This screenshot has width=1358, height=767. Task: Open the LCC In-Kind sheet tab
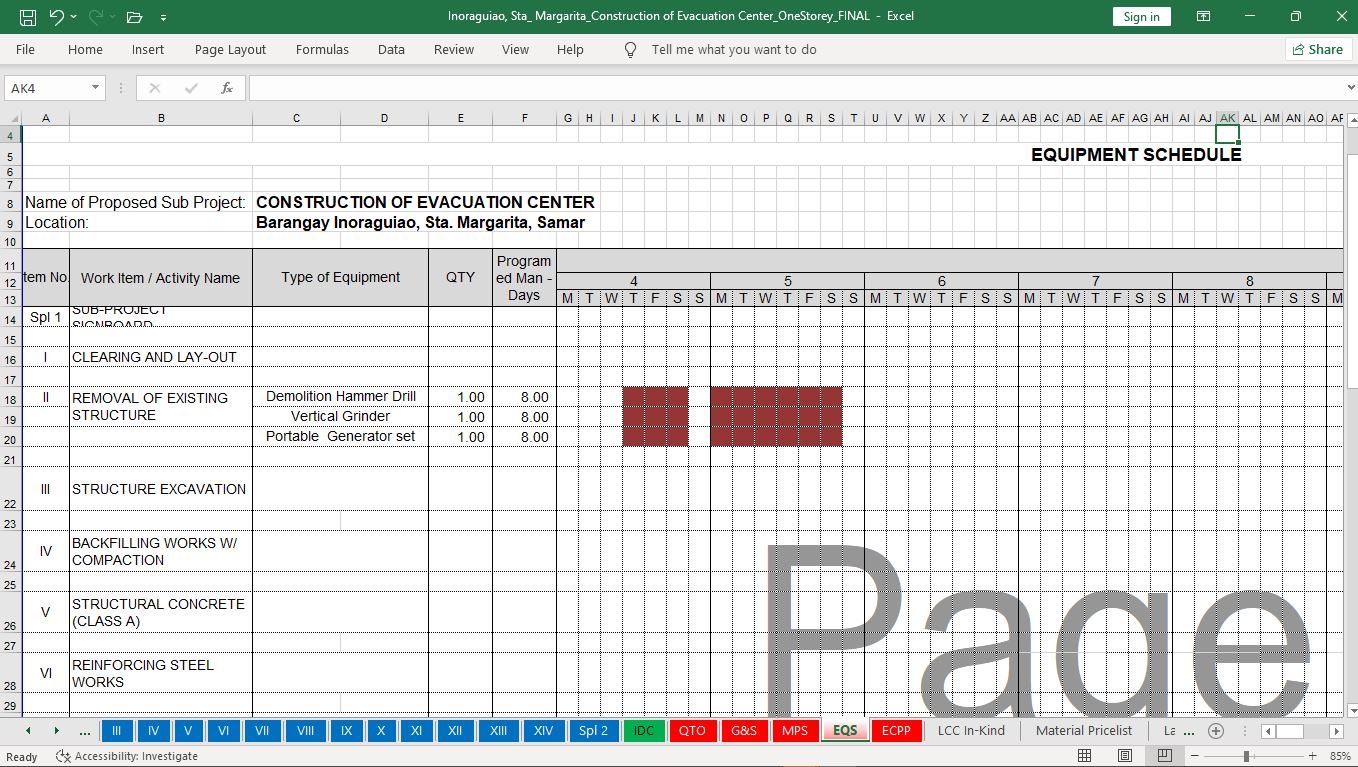point(971,731)
